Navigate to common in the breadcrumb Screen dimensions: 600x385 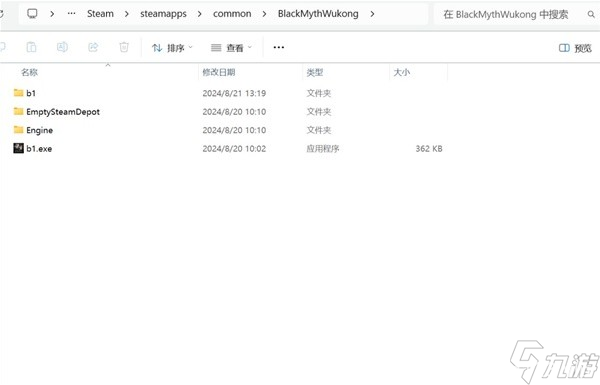pyautogui.click(x=232, y=14)
